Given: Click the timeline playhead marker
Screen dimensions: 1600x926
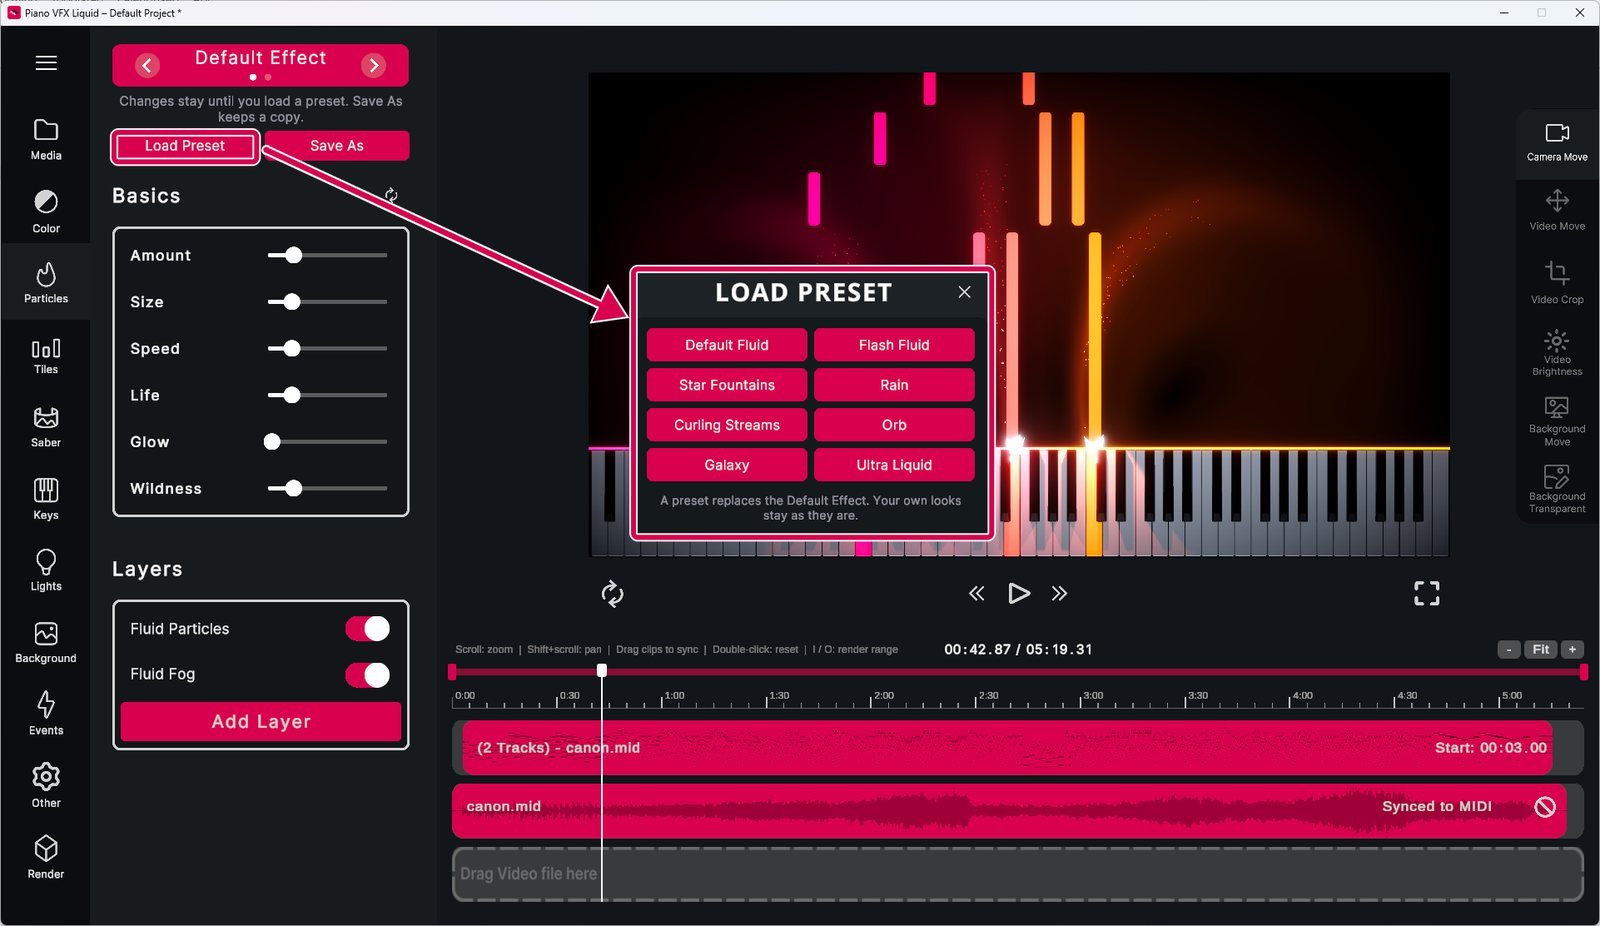Looking at the screenshot, I should coord(602,671).
